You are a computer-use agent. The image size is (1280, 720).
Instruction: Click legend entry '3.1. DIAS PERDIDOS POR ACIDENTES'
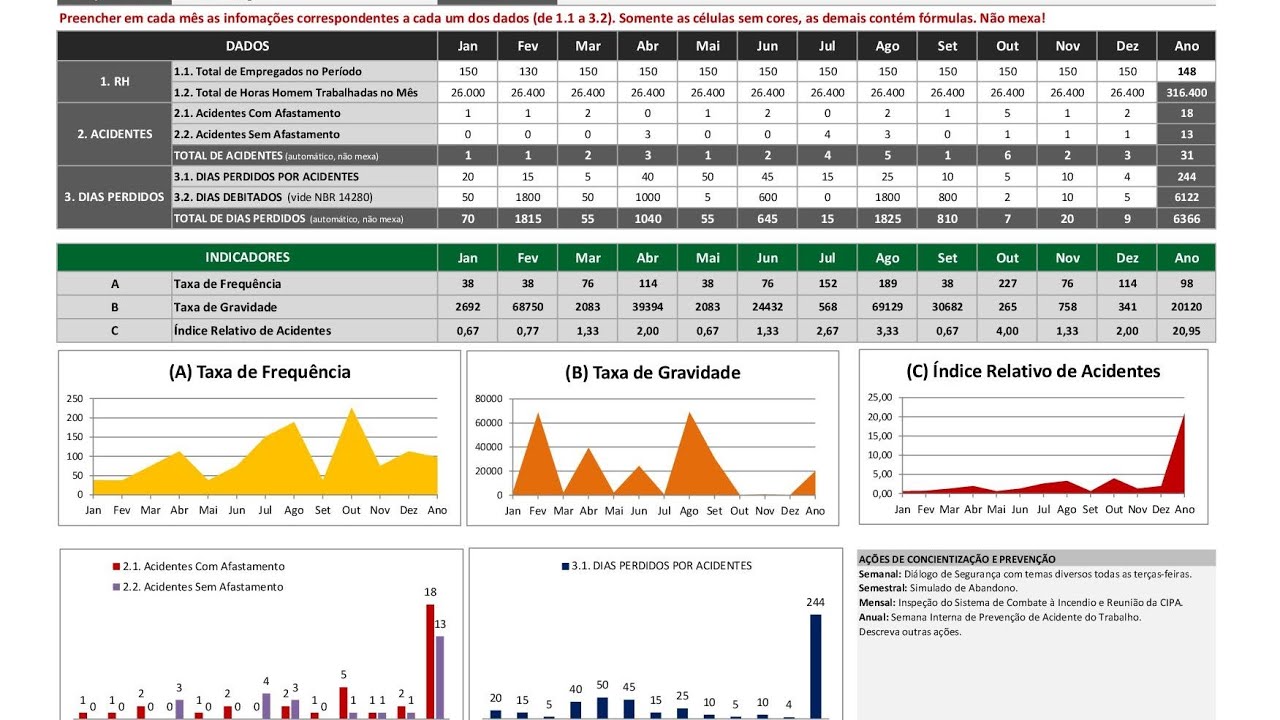click(657, 566)
